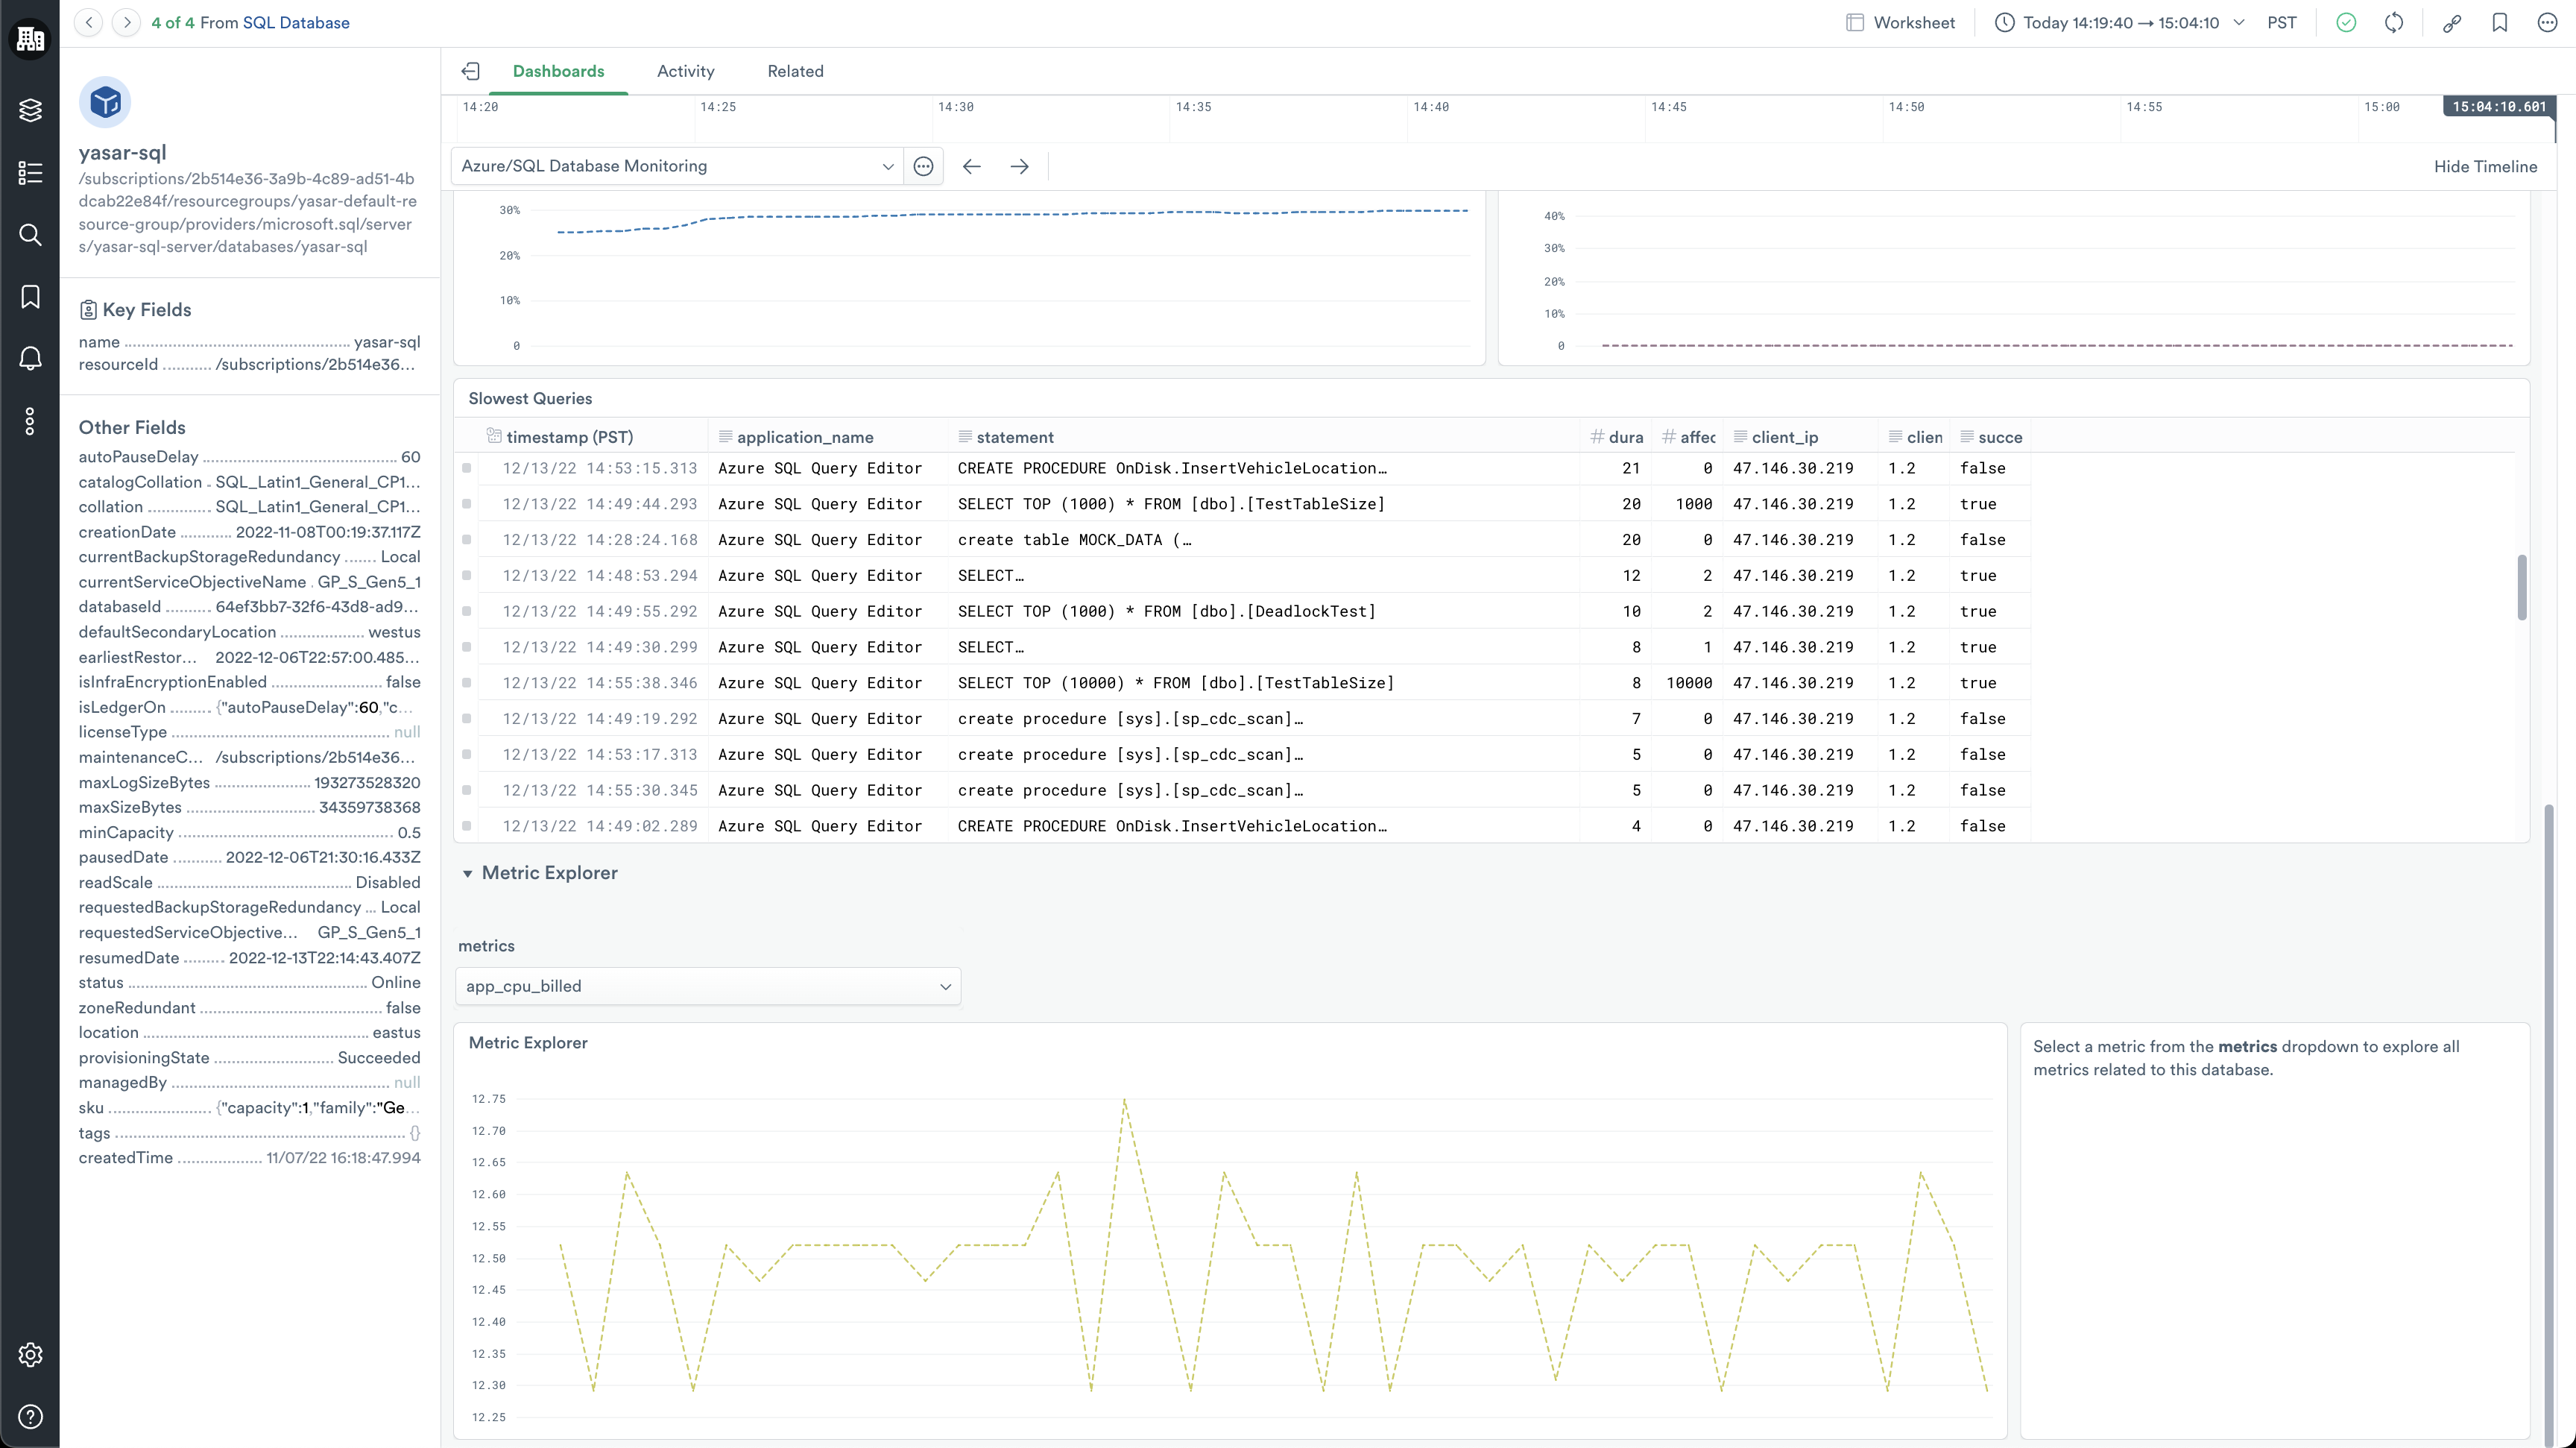
Task: Click the 15:04:10.601 timeline marker
Action: pyautogui.click(x=2498, y=106)
